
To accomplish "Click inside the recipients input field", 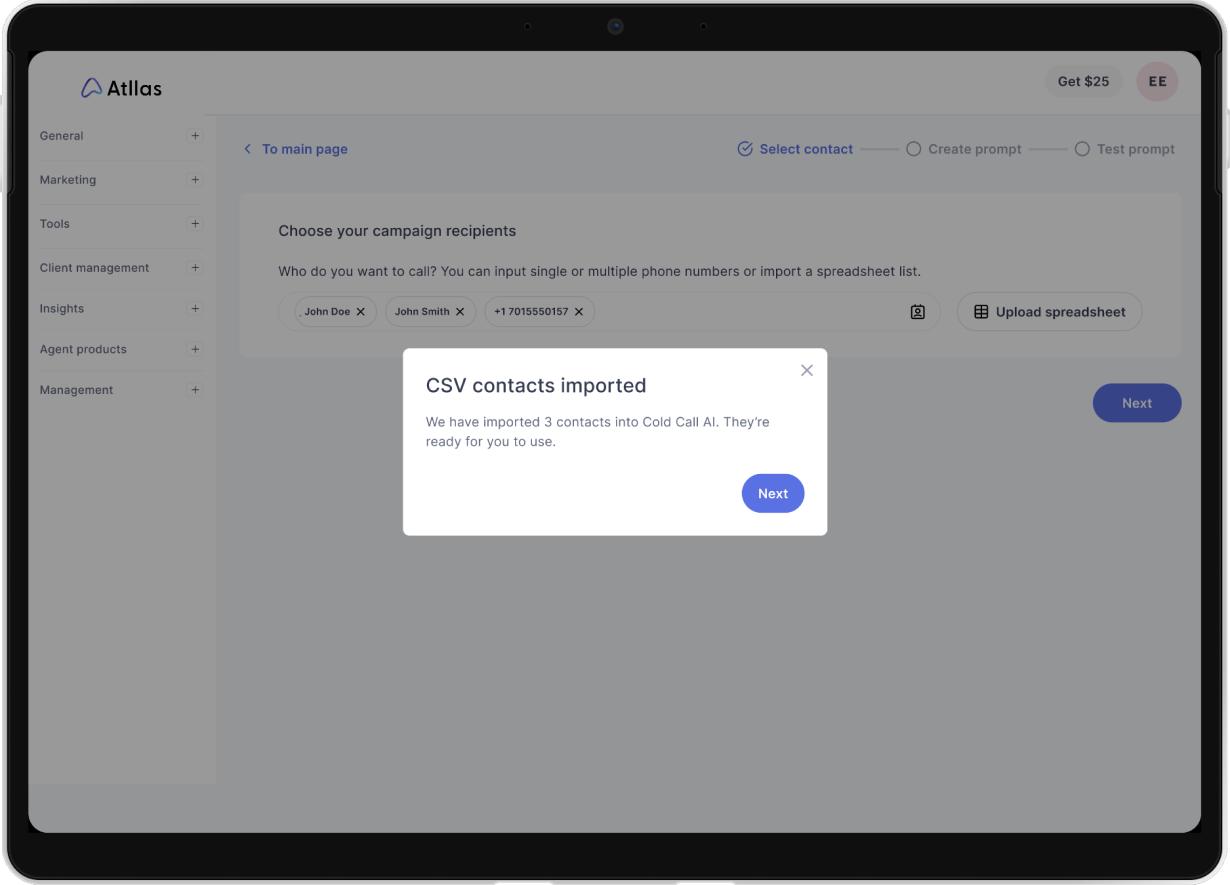I will click(750, 312).
